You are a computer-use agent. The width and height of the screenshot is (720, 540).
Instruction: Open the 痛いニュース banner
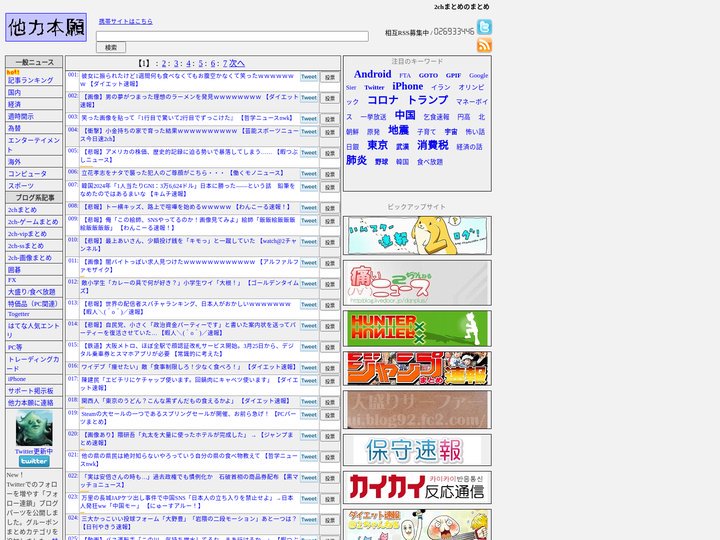tap(417, 283)
